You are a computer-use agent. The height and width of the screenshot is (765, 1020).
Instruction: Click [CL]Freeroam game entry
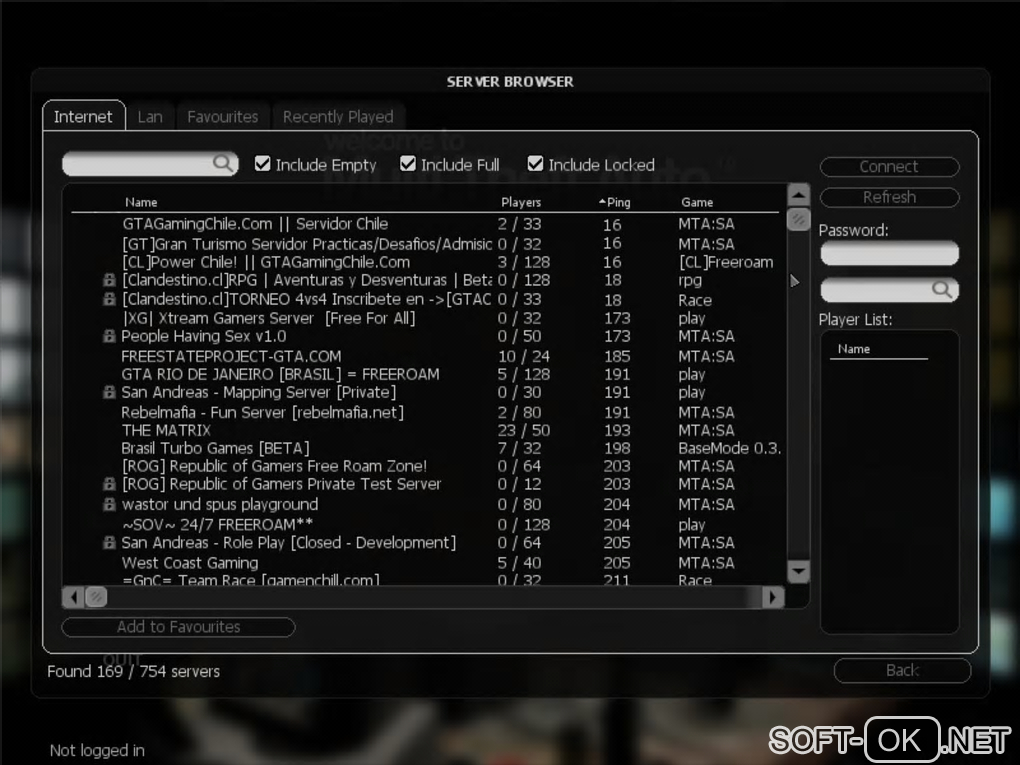726,262
